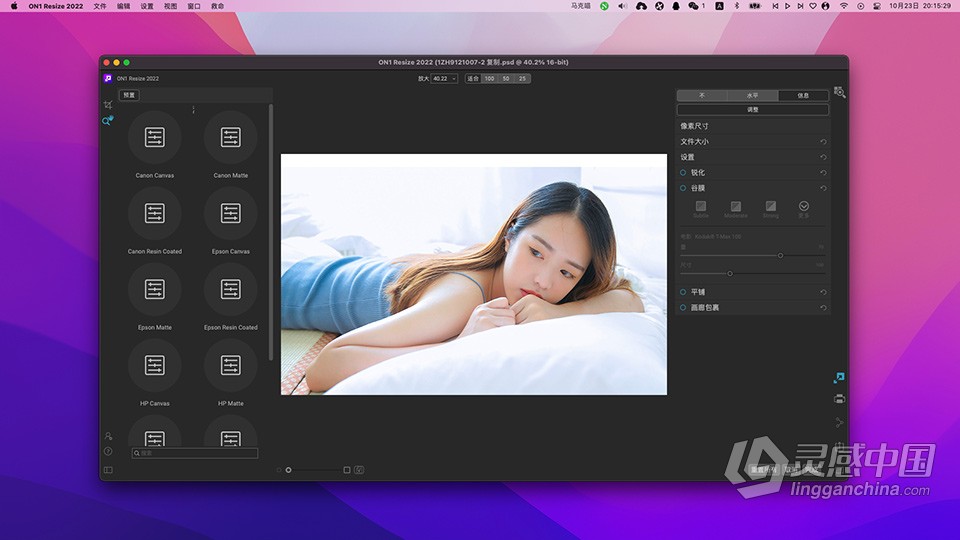Reset the 画廊包裹 pane
The image size is (960, 540).
[x=823, y=308]
